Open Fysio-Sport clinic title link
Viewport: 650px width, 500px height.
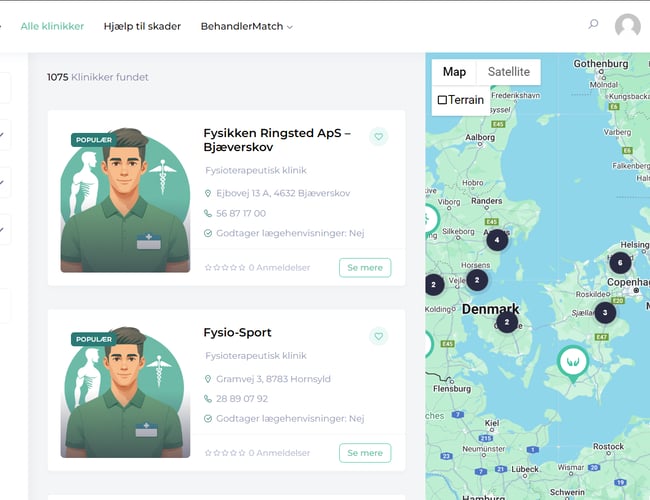[x=238, y=333]
